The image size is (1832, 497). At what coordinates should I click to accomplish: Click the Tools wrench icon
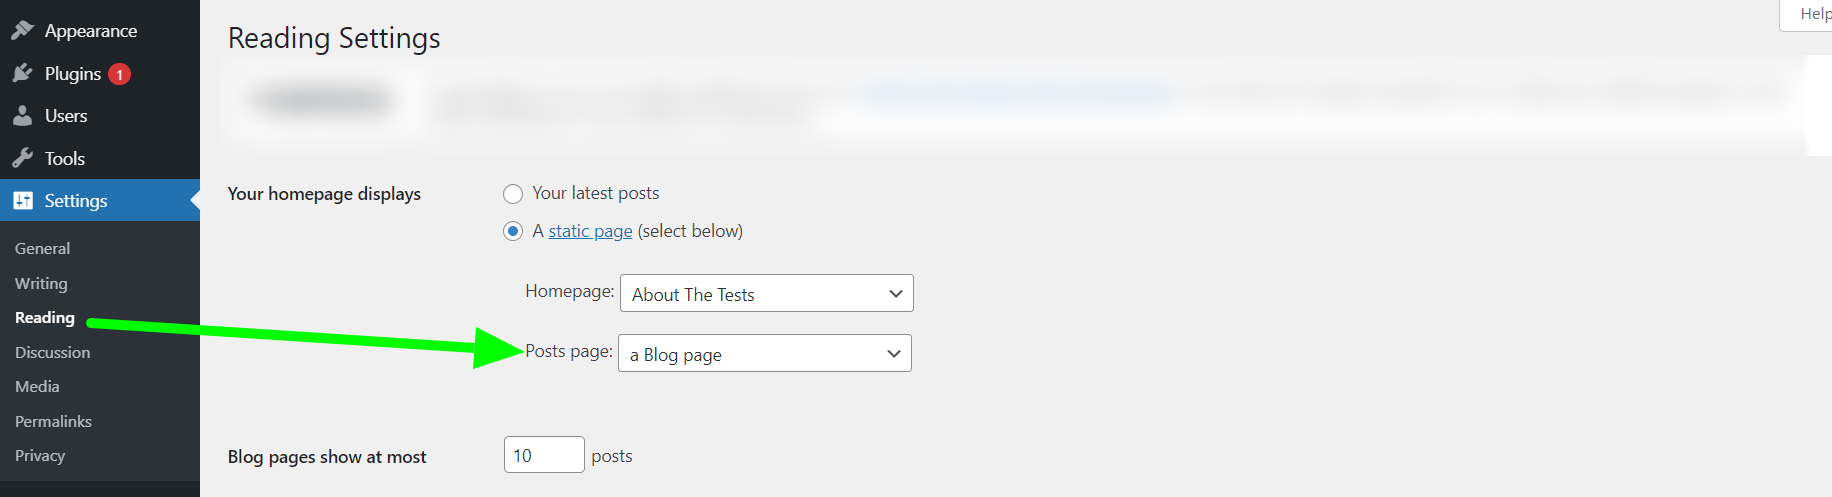22,158
